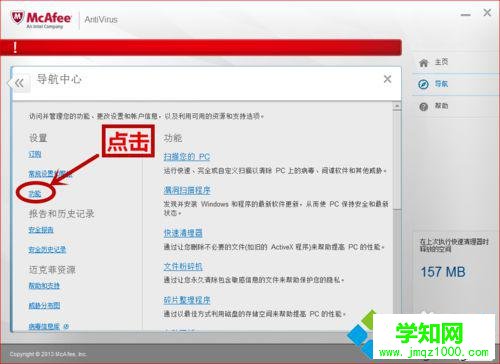Screen dimensions: 500x364
Task: Open the 常规设置和警报 link
Action: [x=50, y=174]
